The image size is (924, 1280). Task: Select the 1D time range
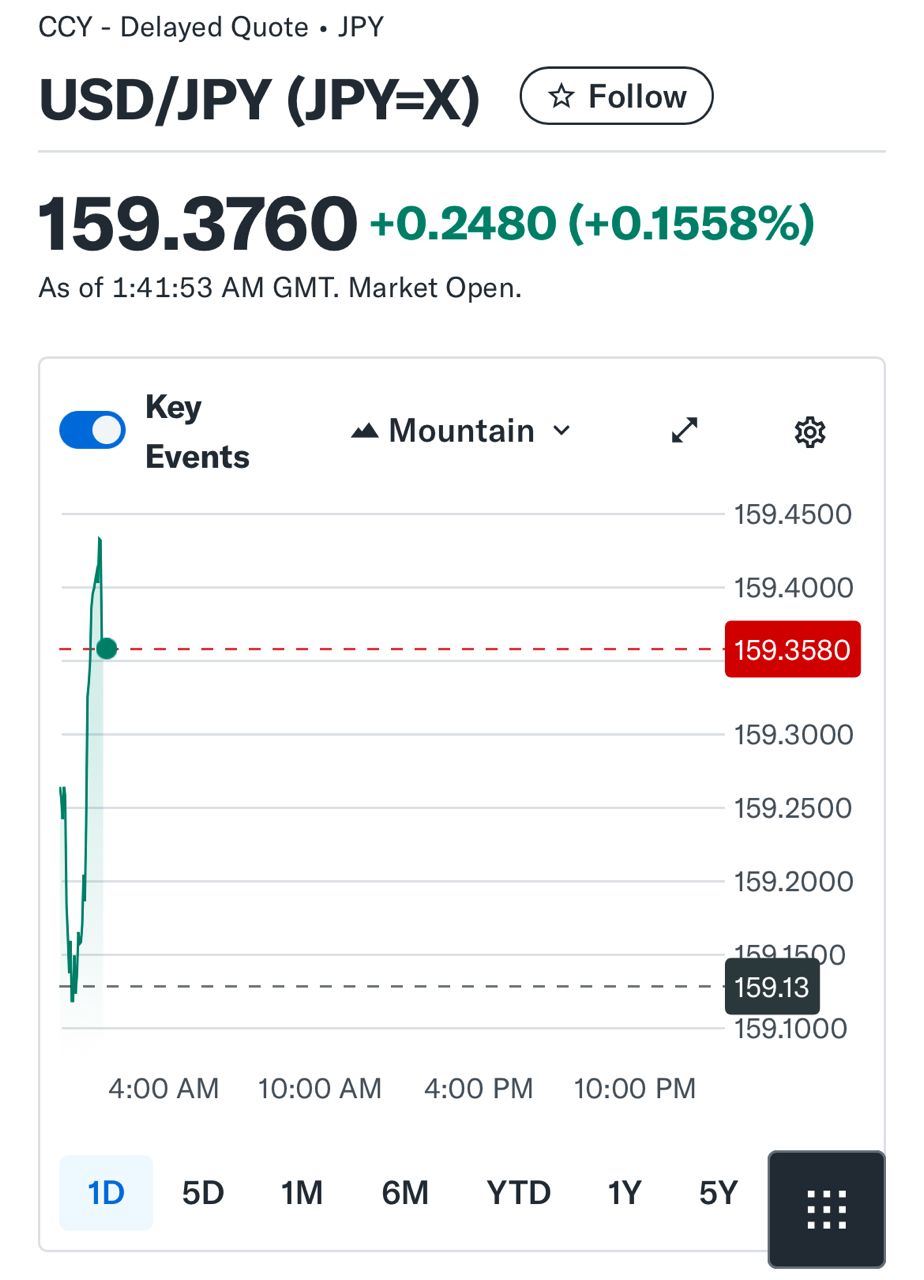pyautogui.click(x=106, y=1193)
